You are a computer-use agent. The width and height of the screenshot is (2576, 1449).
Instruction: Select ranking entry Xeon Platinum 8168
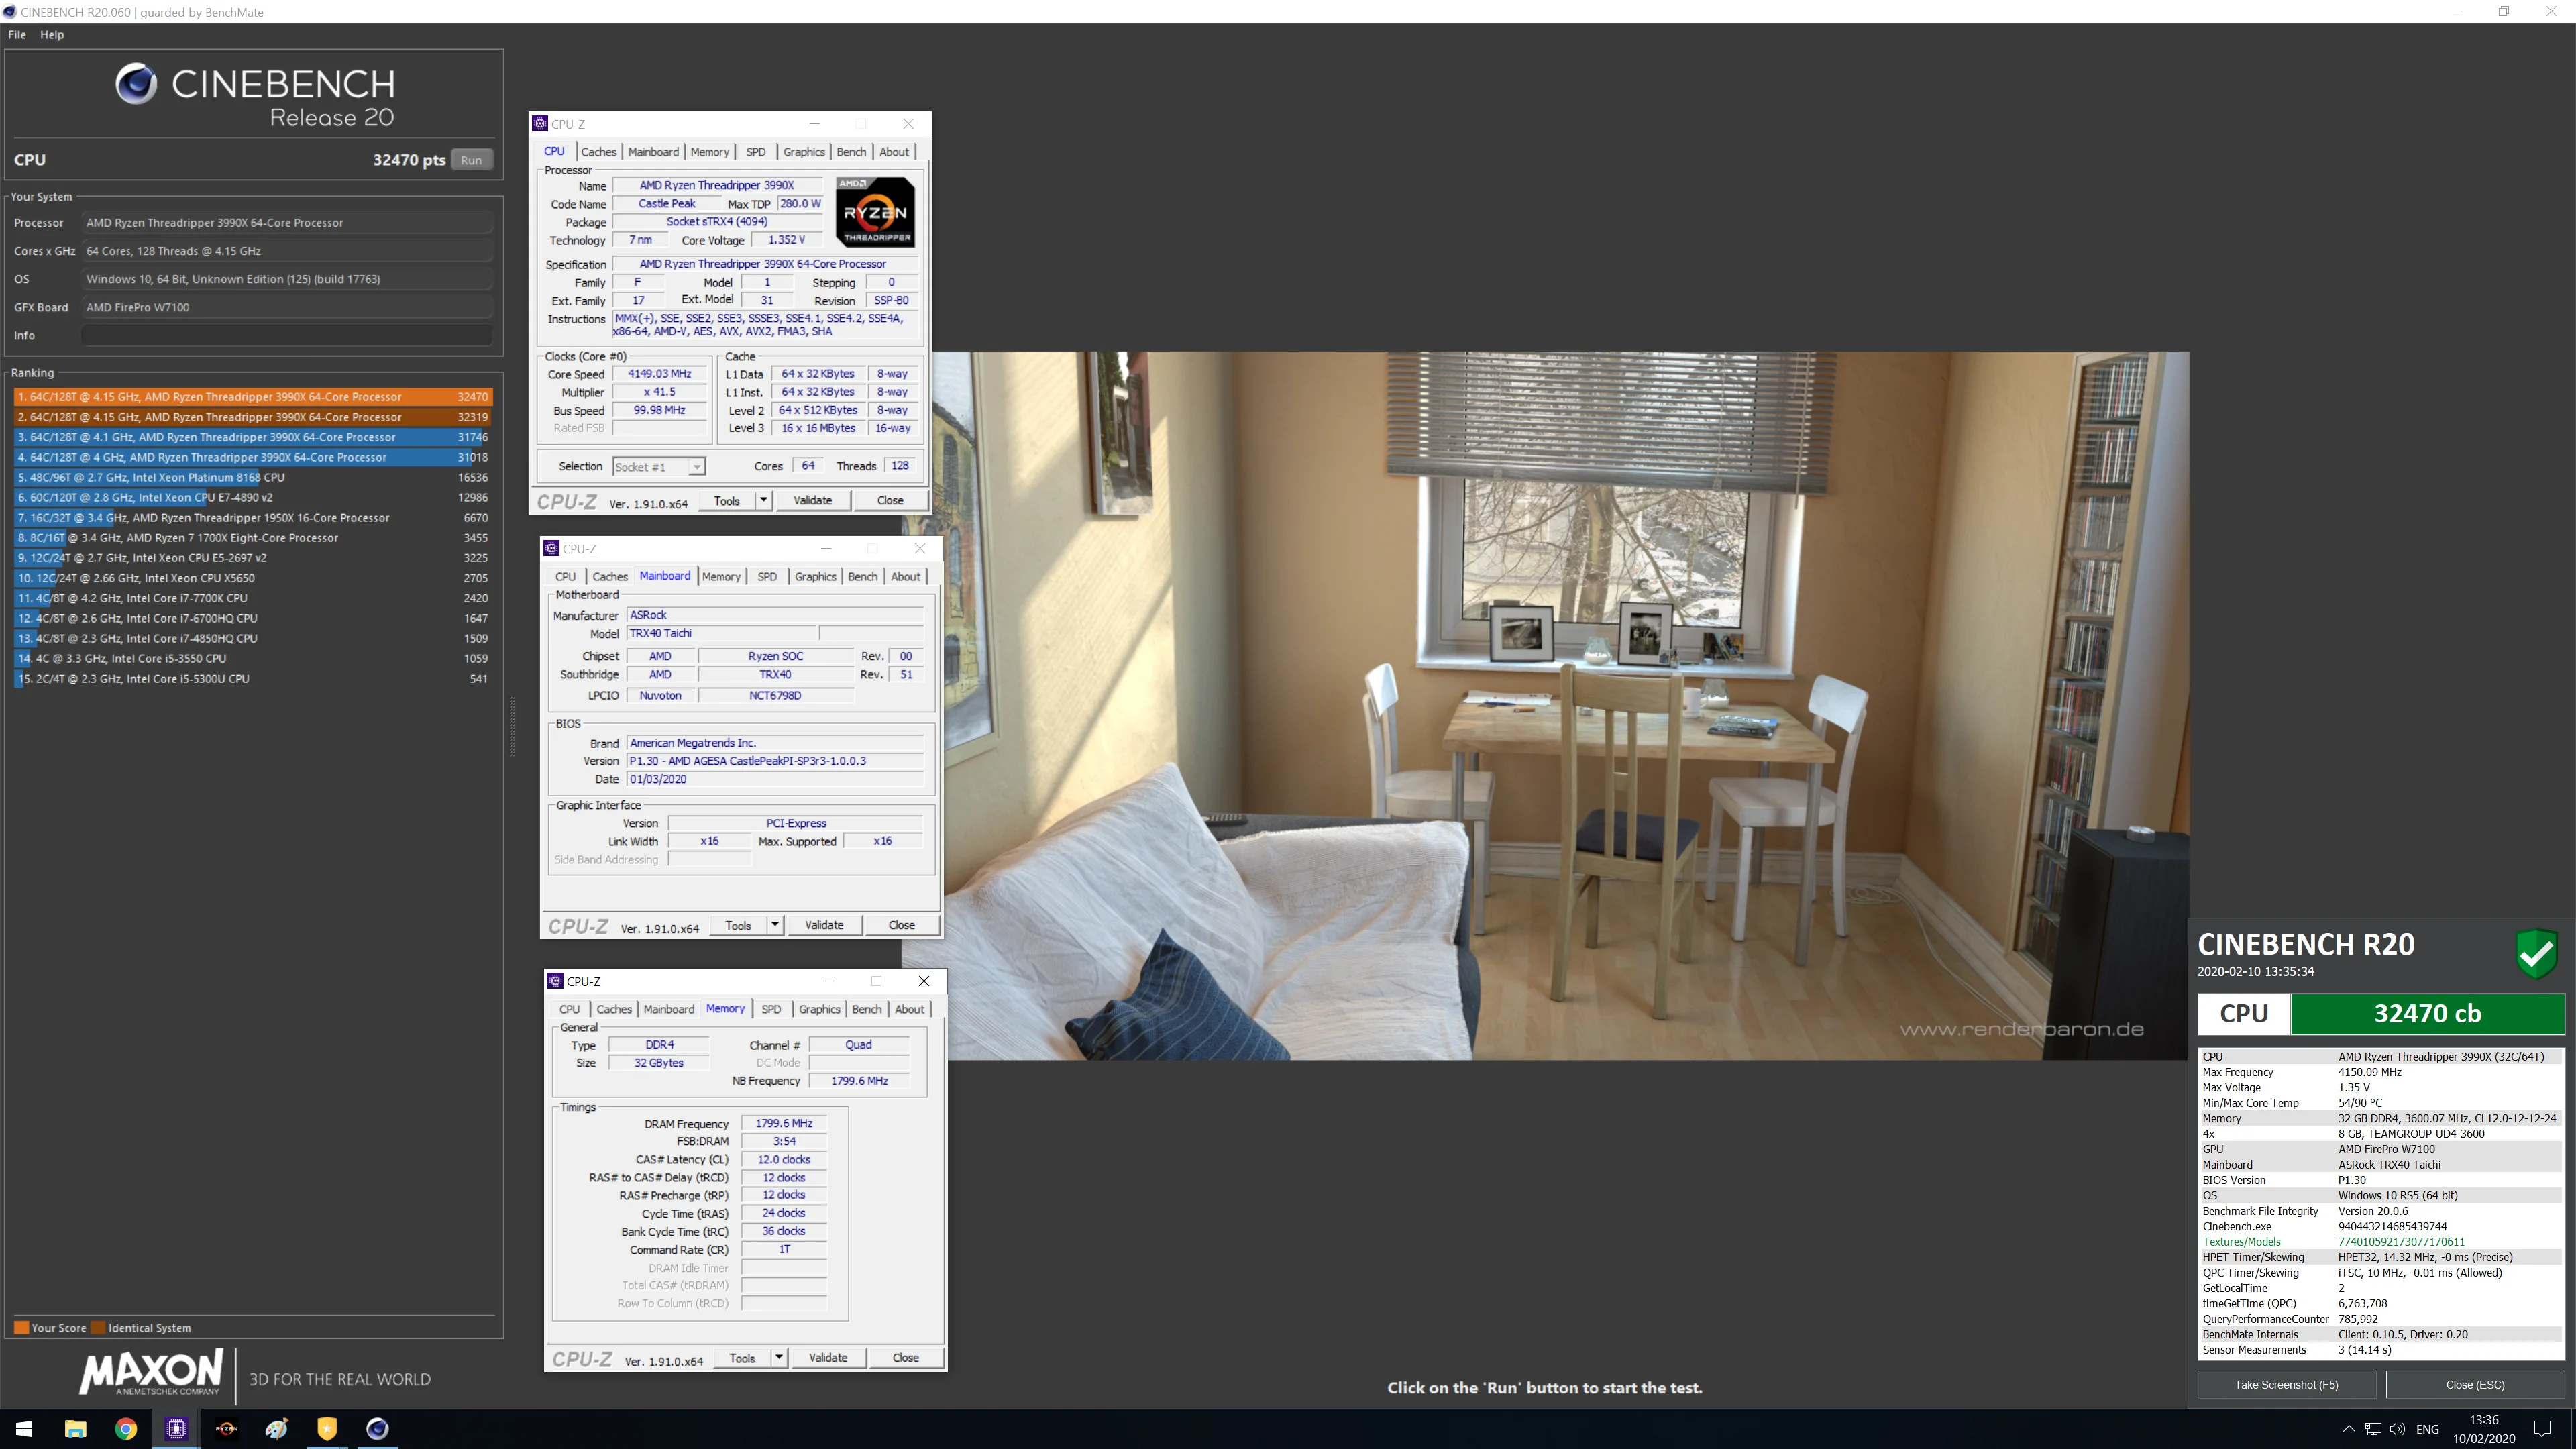252,478
